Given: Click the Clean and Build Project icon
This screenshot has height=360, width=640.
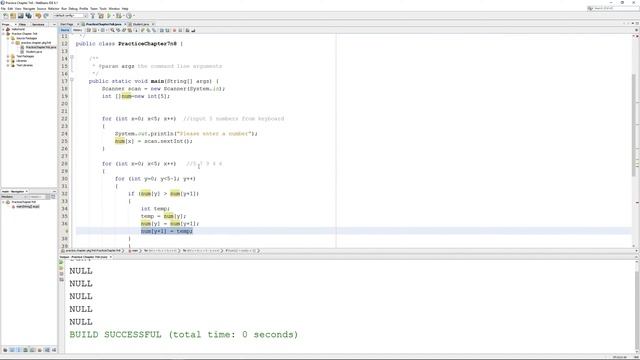Looking at the screenshot, I should point(101,16).
